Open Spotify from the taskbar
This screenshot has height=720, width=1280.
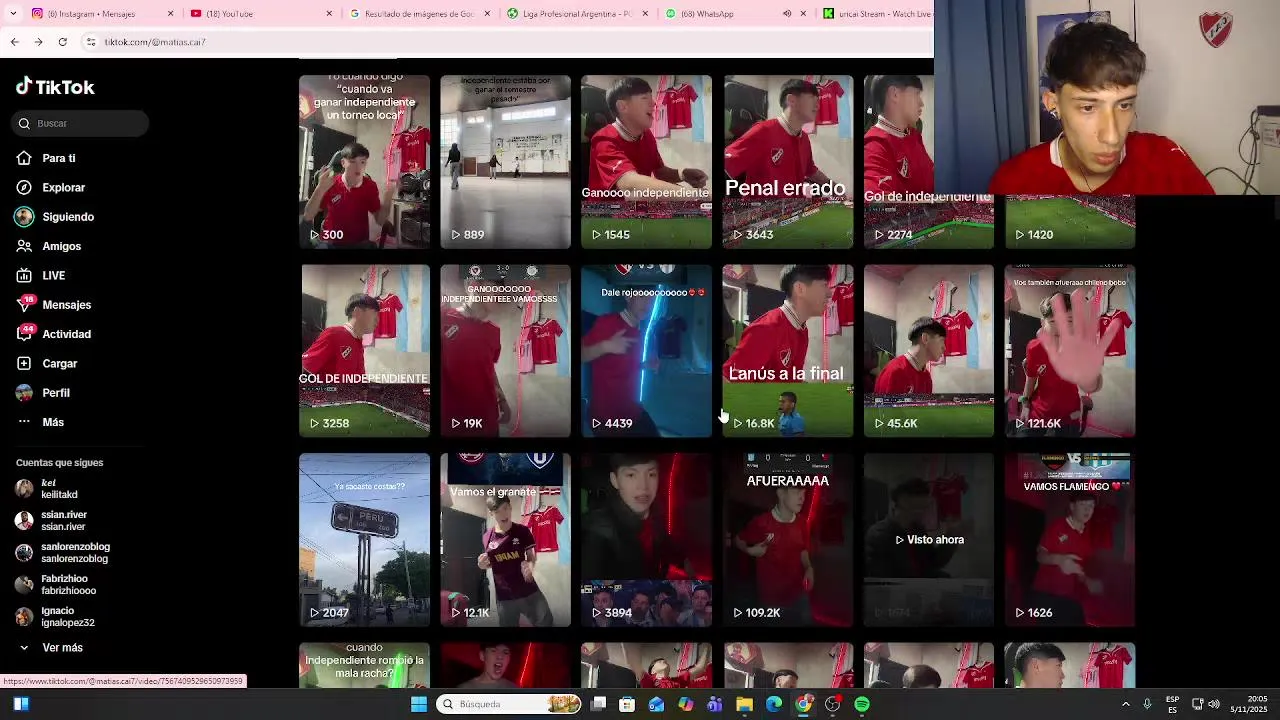(x=862, y=704)
